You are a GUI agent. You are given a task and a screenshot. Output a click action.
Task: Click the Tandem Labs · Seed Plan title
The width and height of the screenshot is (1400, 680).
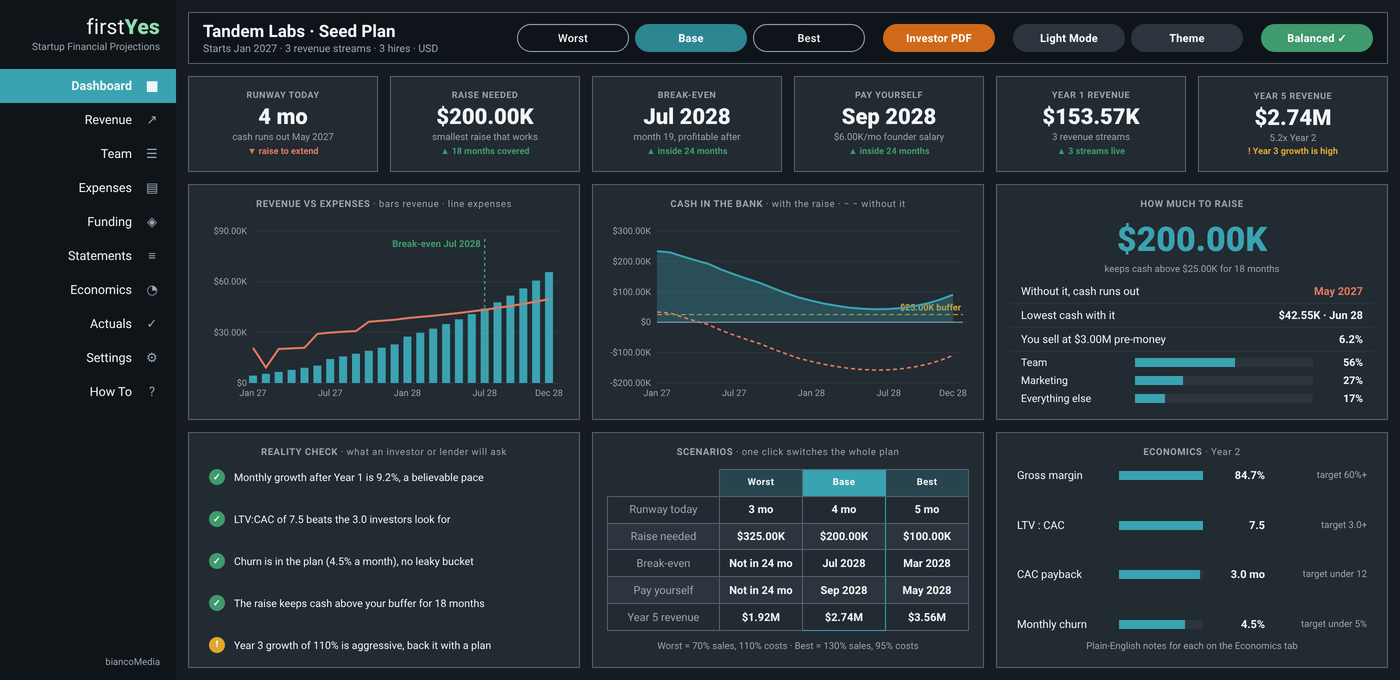click(x=299, y=31)
